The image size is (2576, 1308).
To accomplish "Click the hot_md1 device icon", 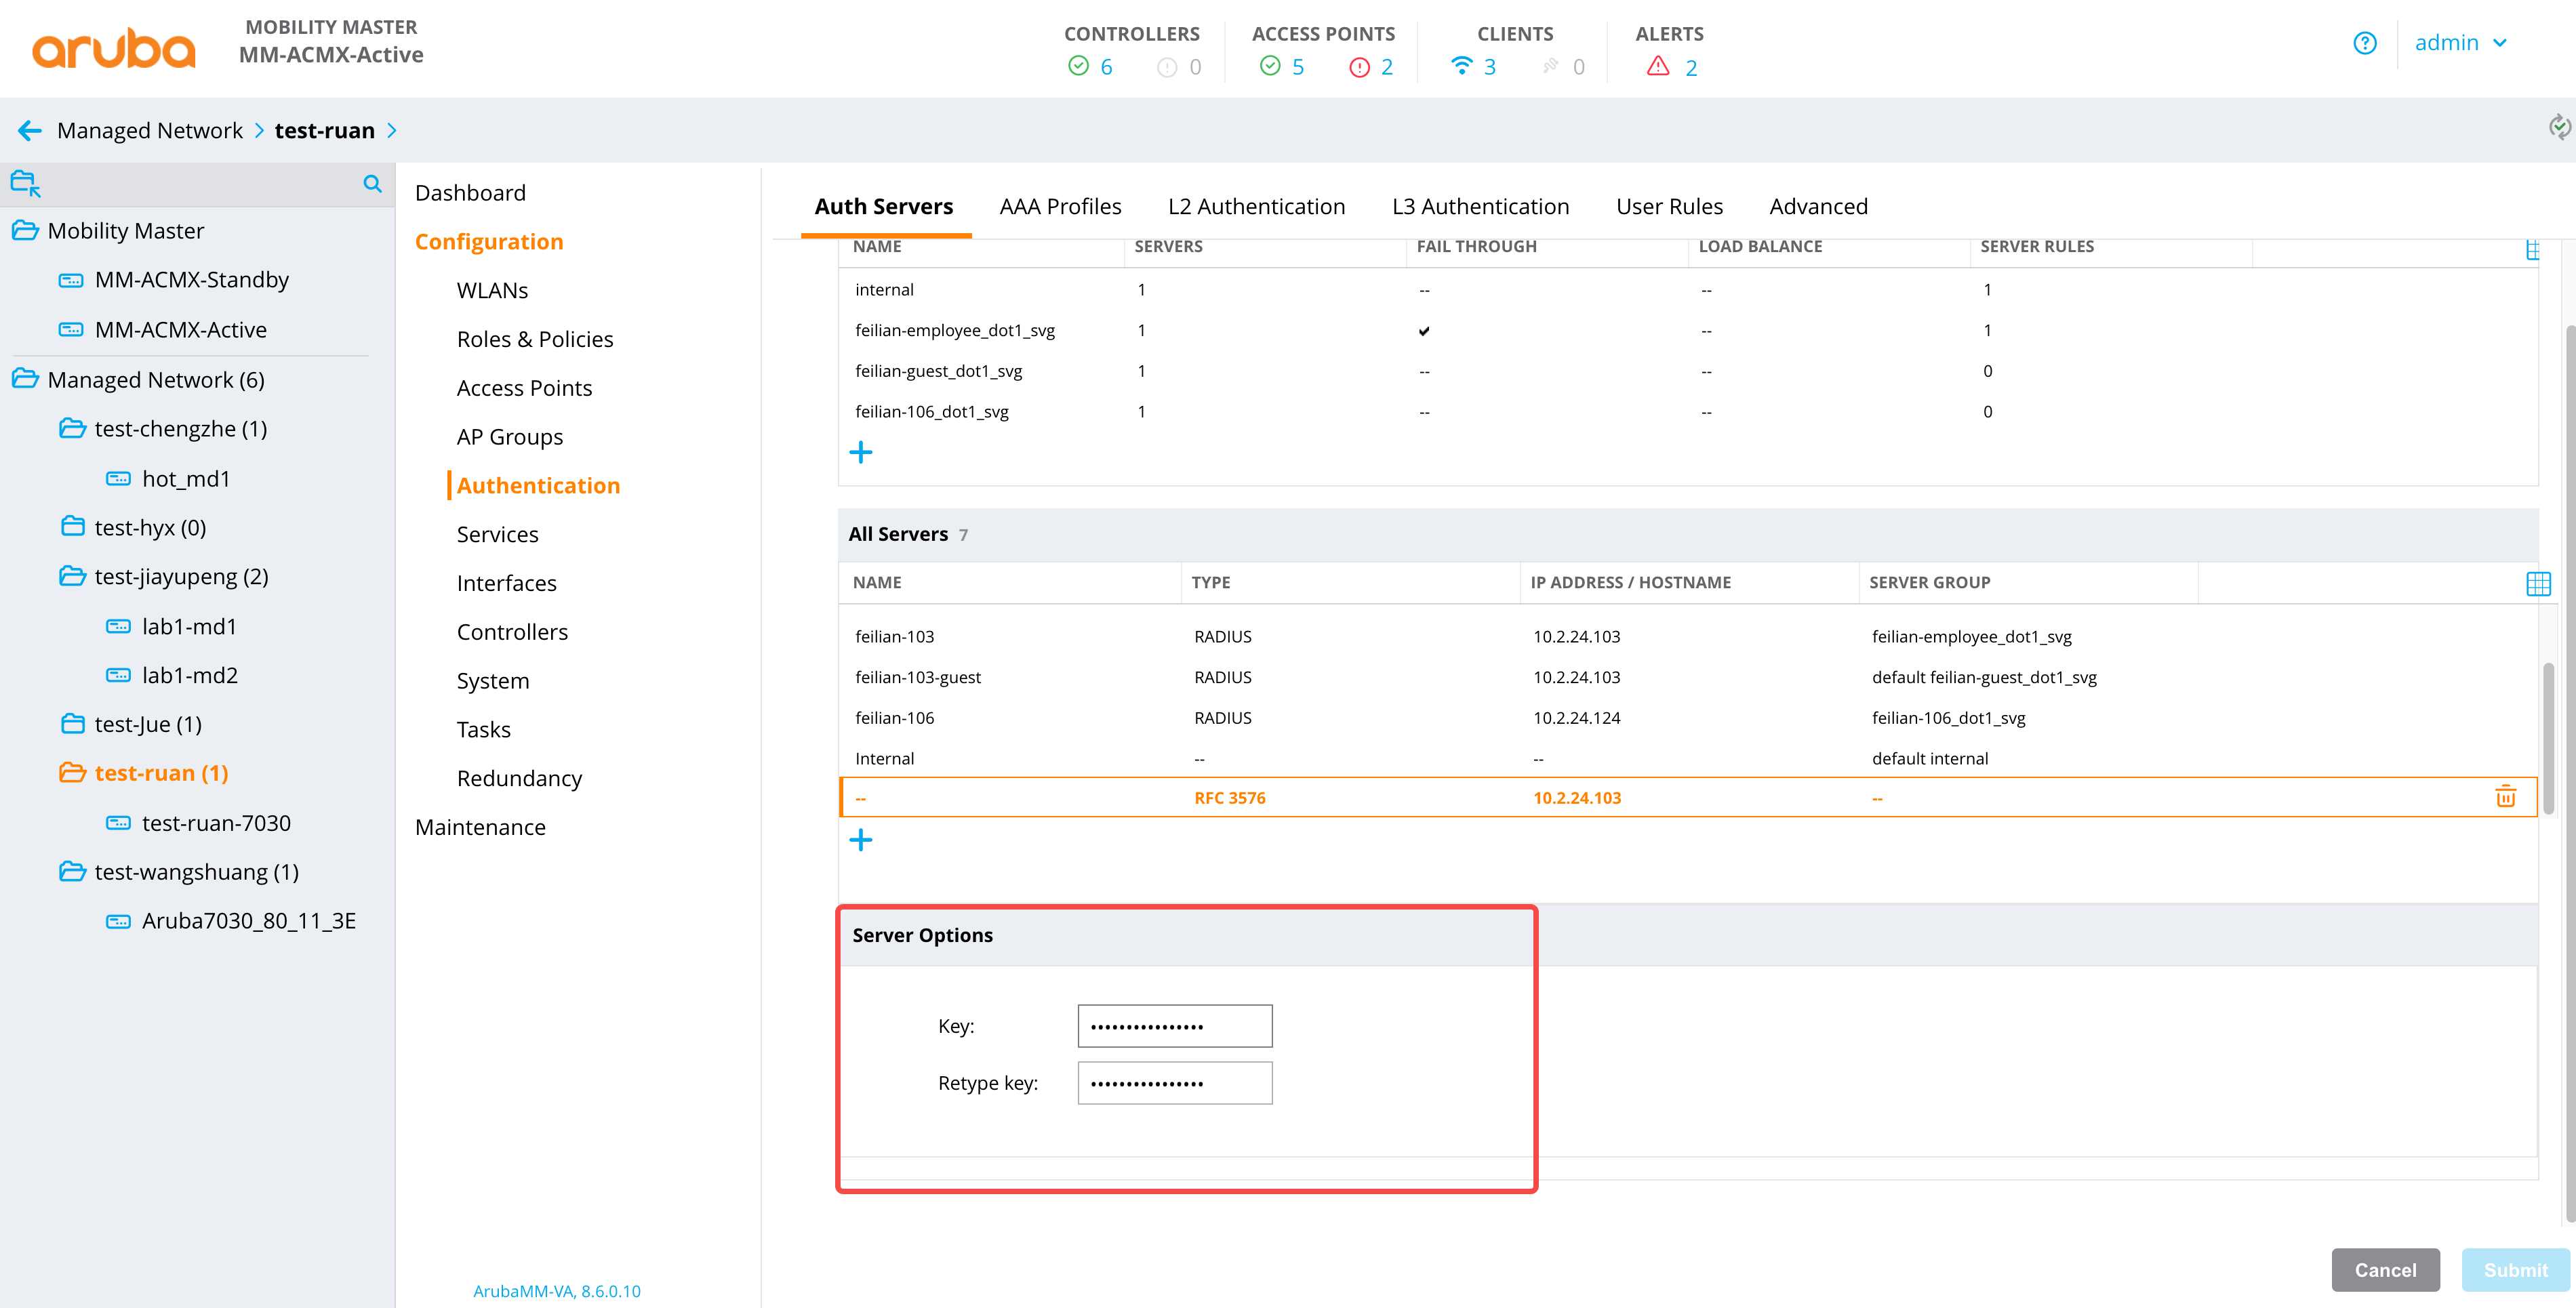I will click(x=118, y=479).
